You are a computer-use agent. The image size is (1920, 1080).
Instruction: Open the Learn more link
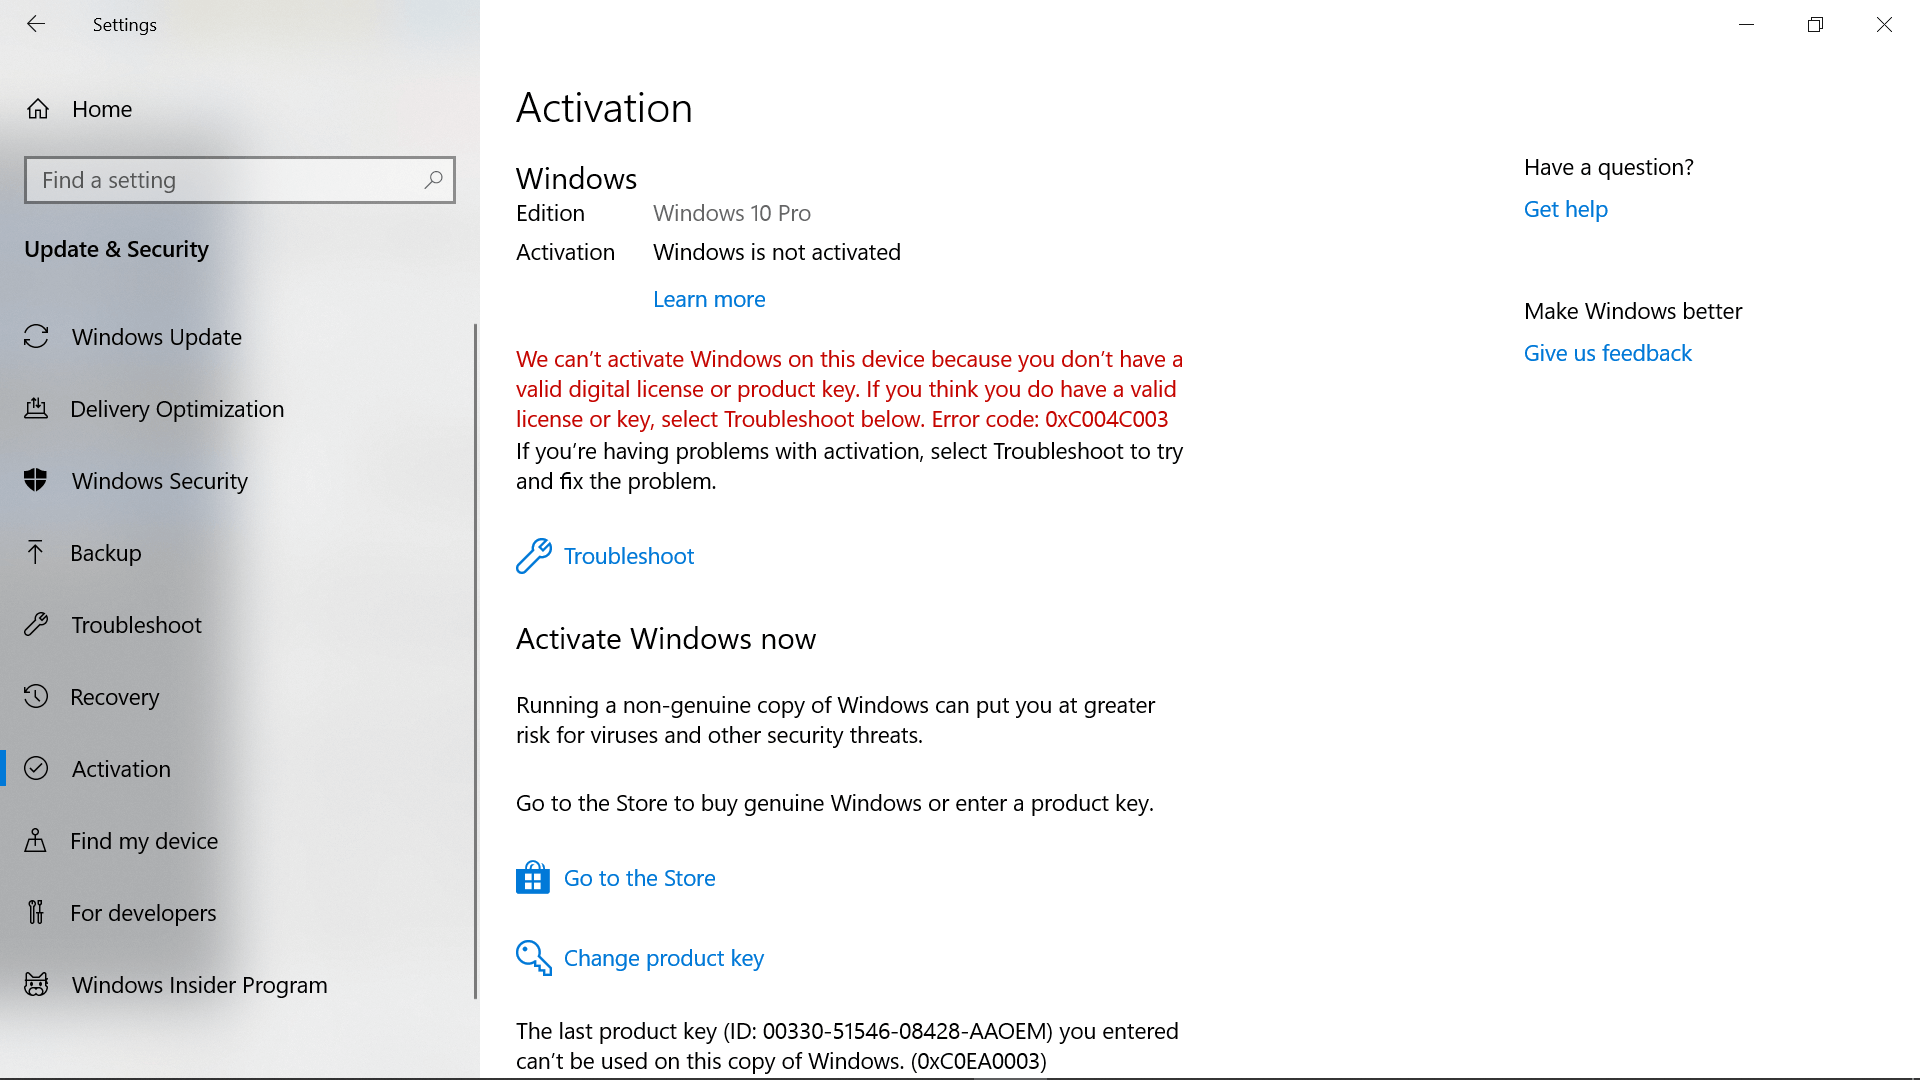pyautogui.click(x=709, y=299)
